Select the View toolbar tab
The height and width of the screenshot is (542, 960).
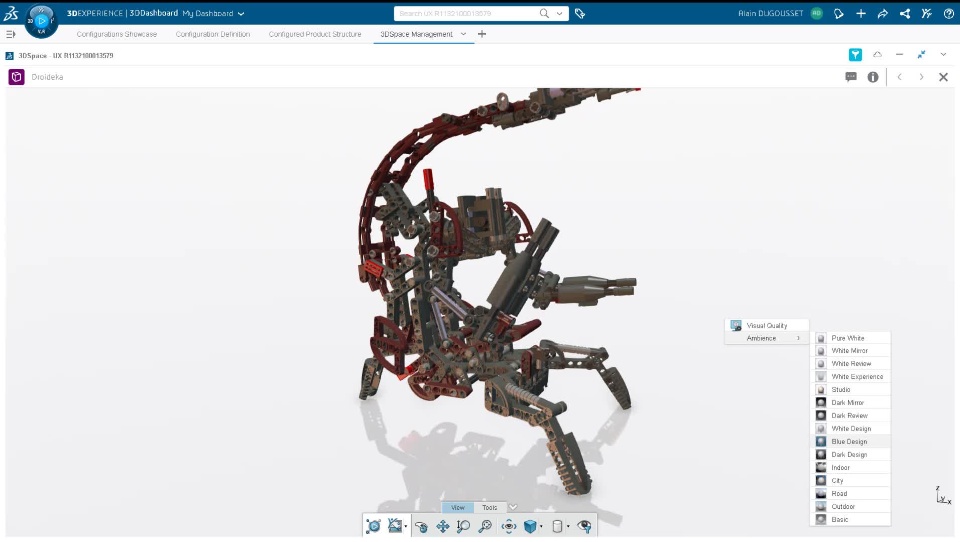tap(458, 507)
